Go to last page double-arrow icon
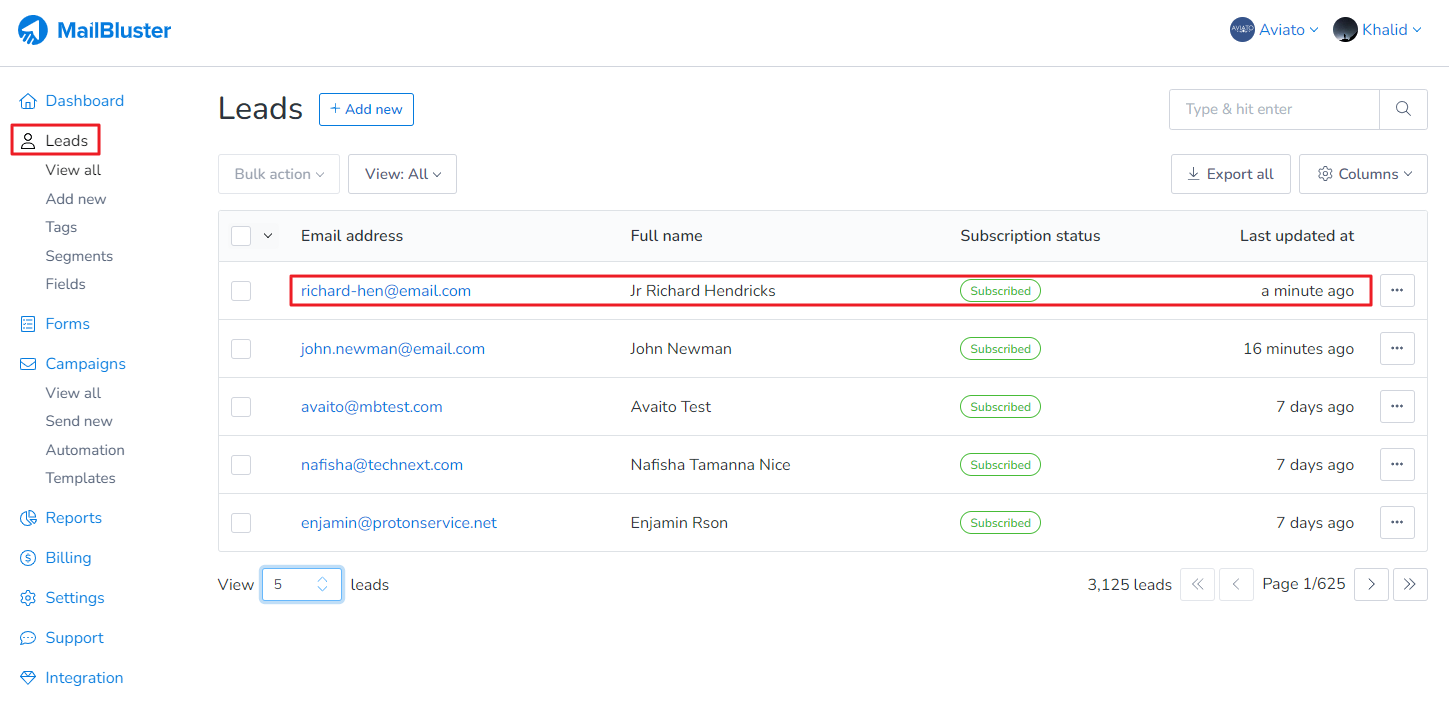The width and height of the screenshot is (1449, 712). tap(1410, 584)
